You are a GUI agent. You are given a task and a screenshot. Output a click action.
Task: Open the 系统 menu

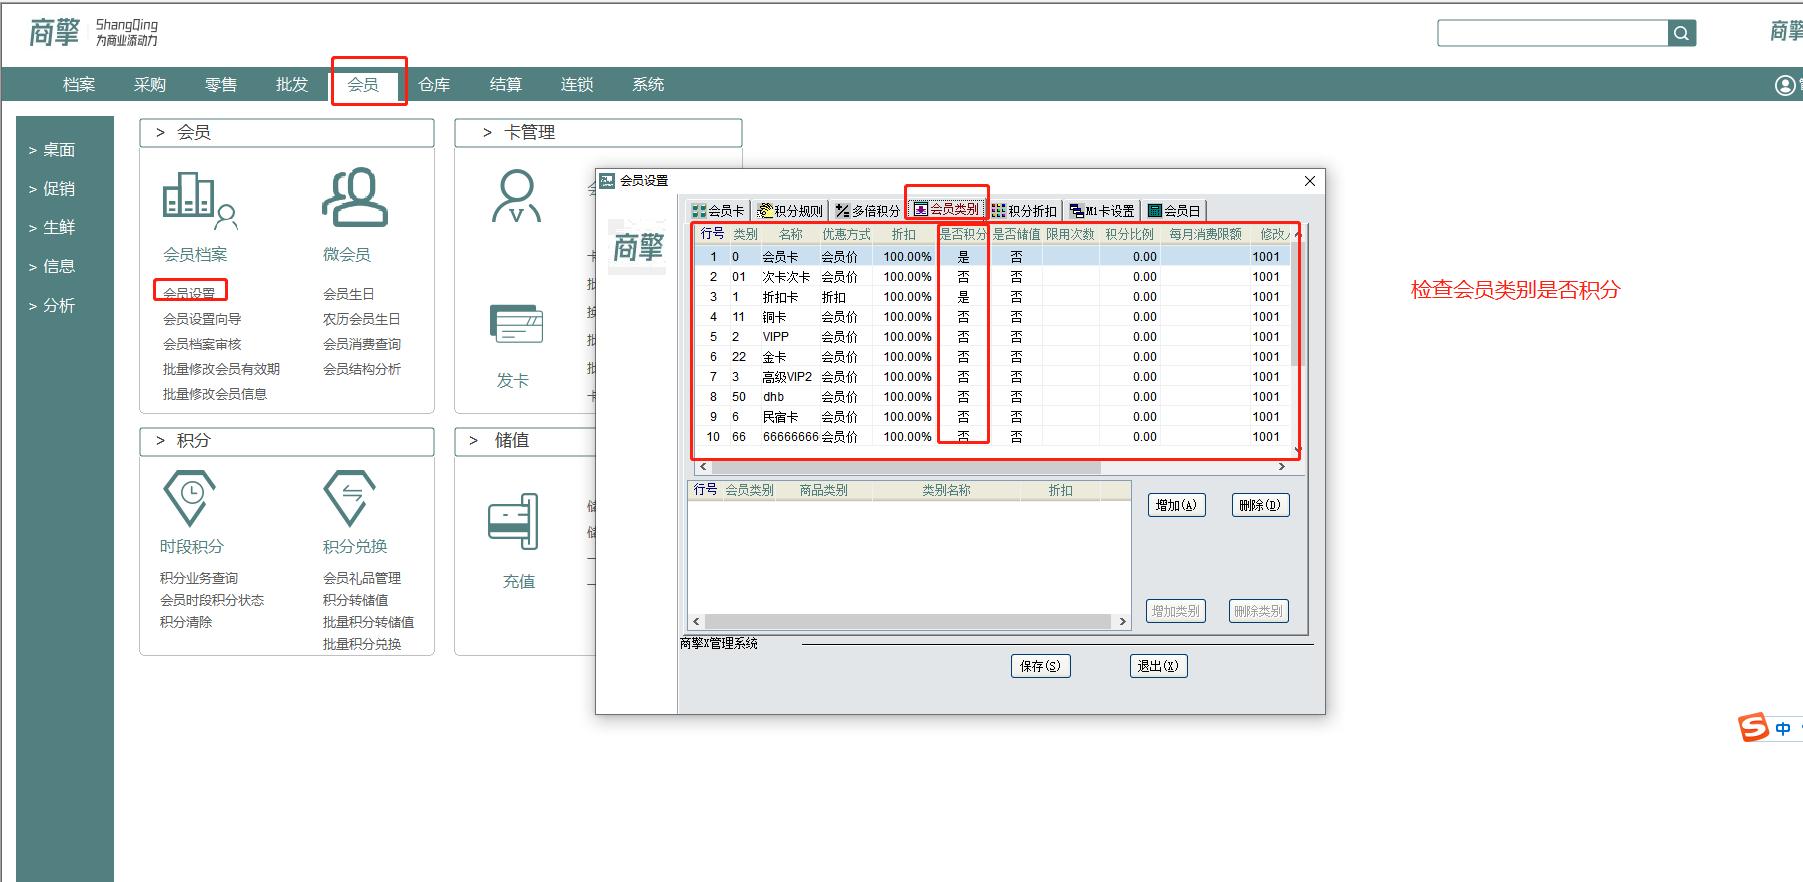pyautogui.click(x=648, y=85)
